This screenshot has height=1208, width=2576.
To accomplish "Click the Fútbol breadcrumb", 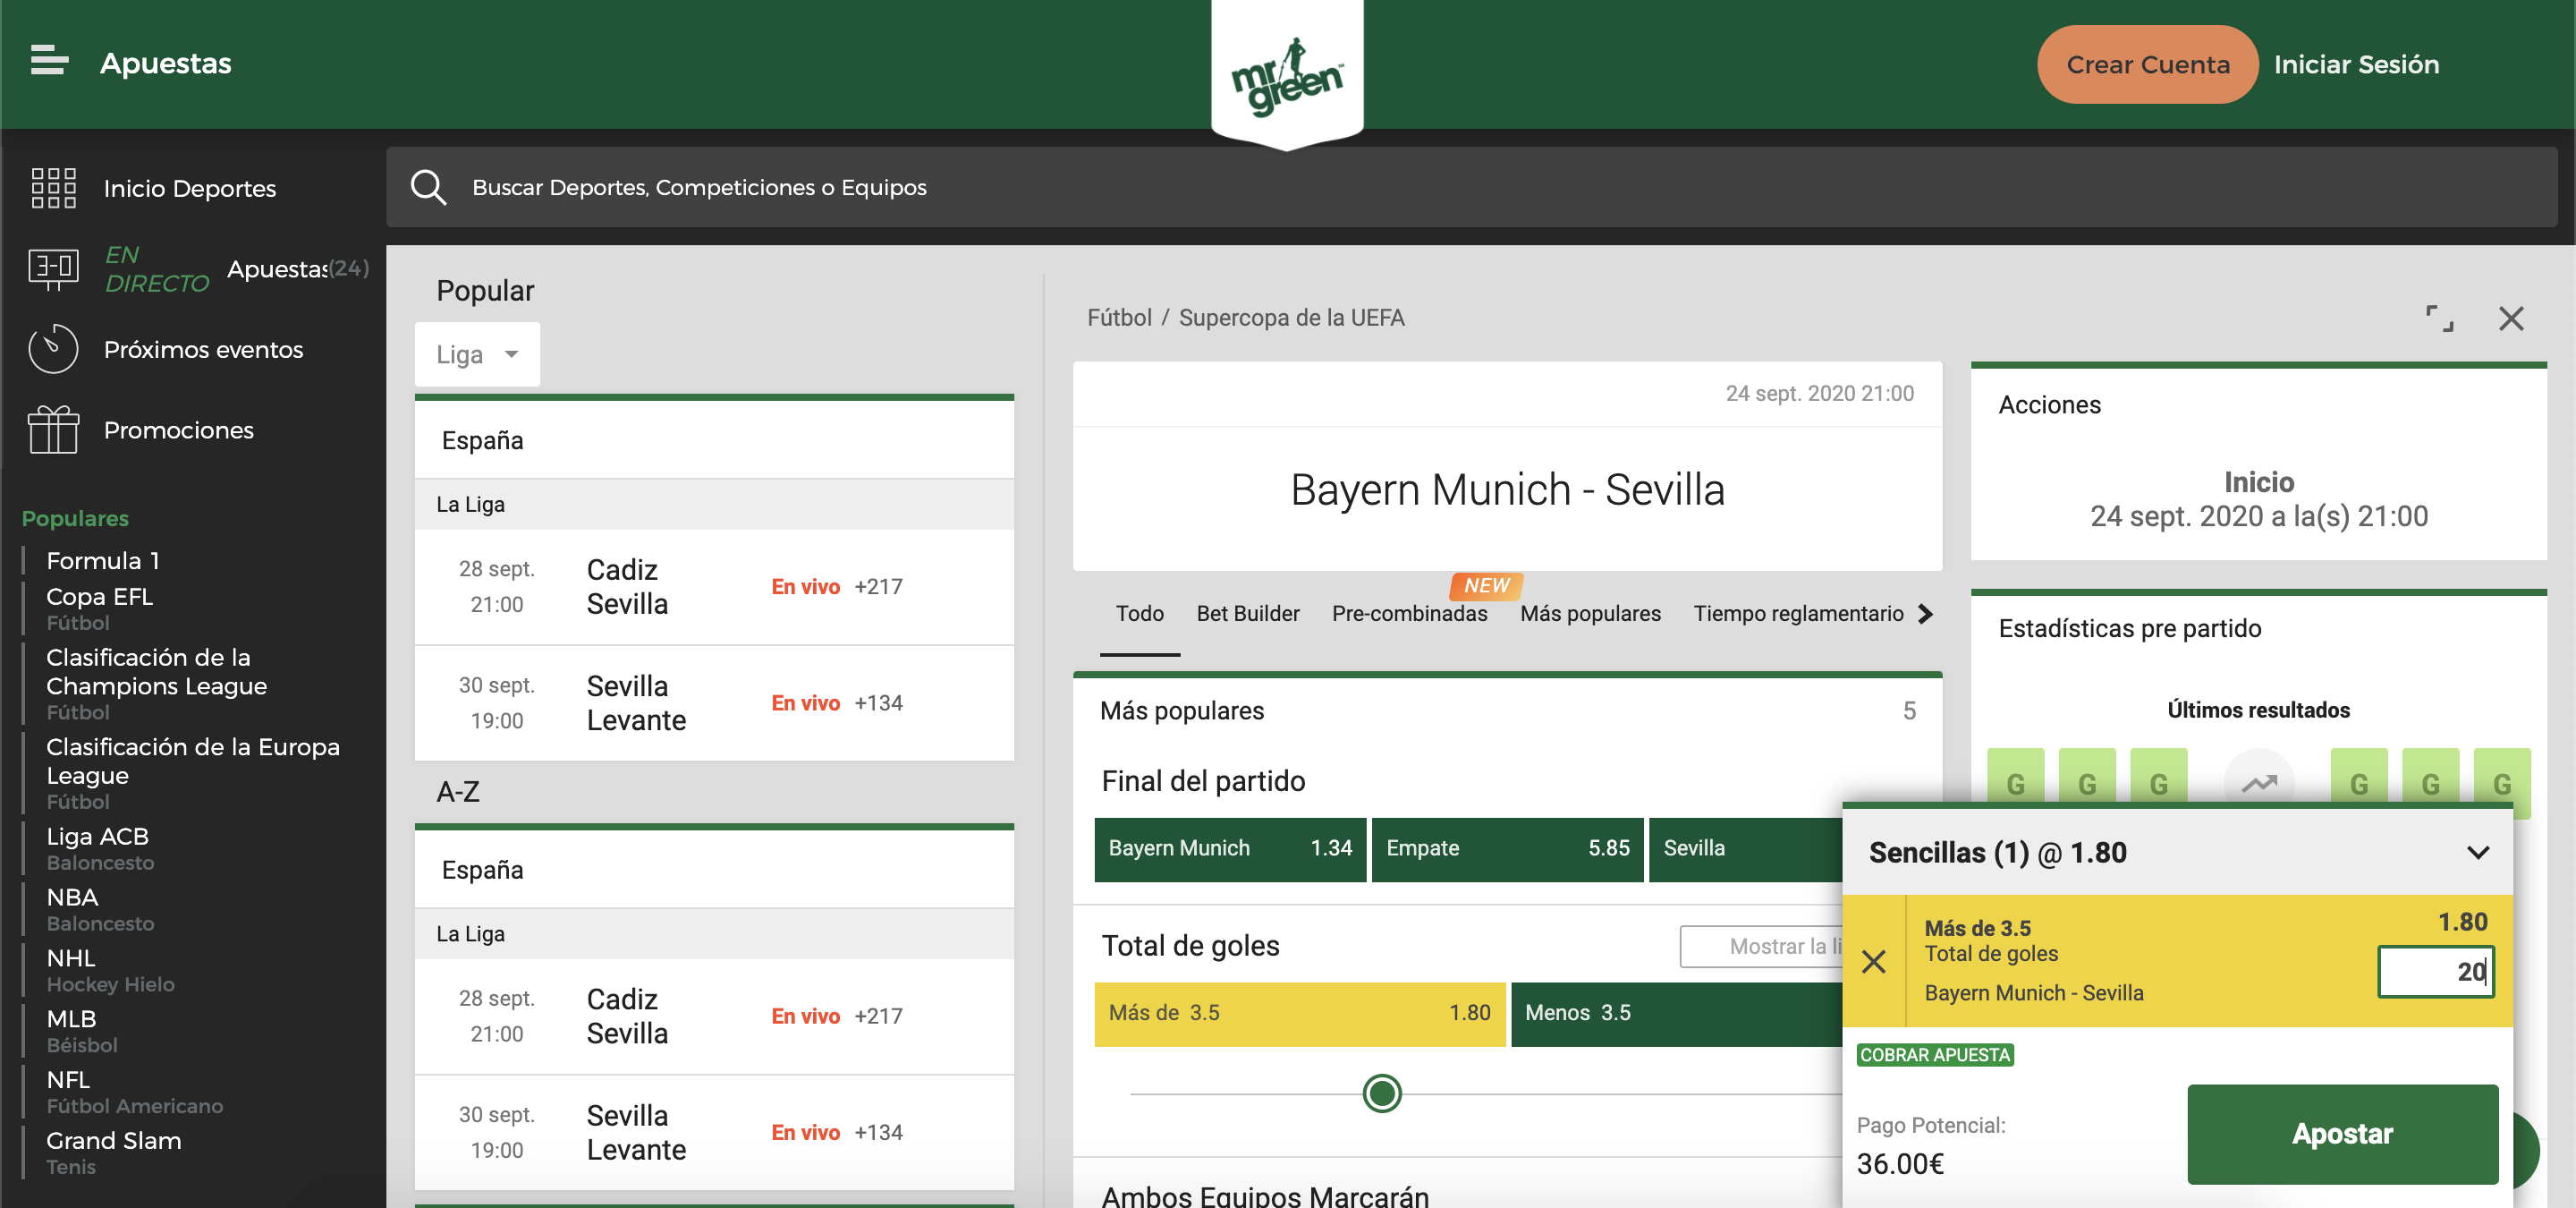I will [1119, 318].
